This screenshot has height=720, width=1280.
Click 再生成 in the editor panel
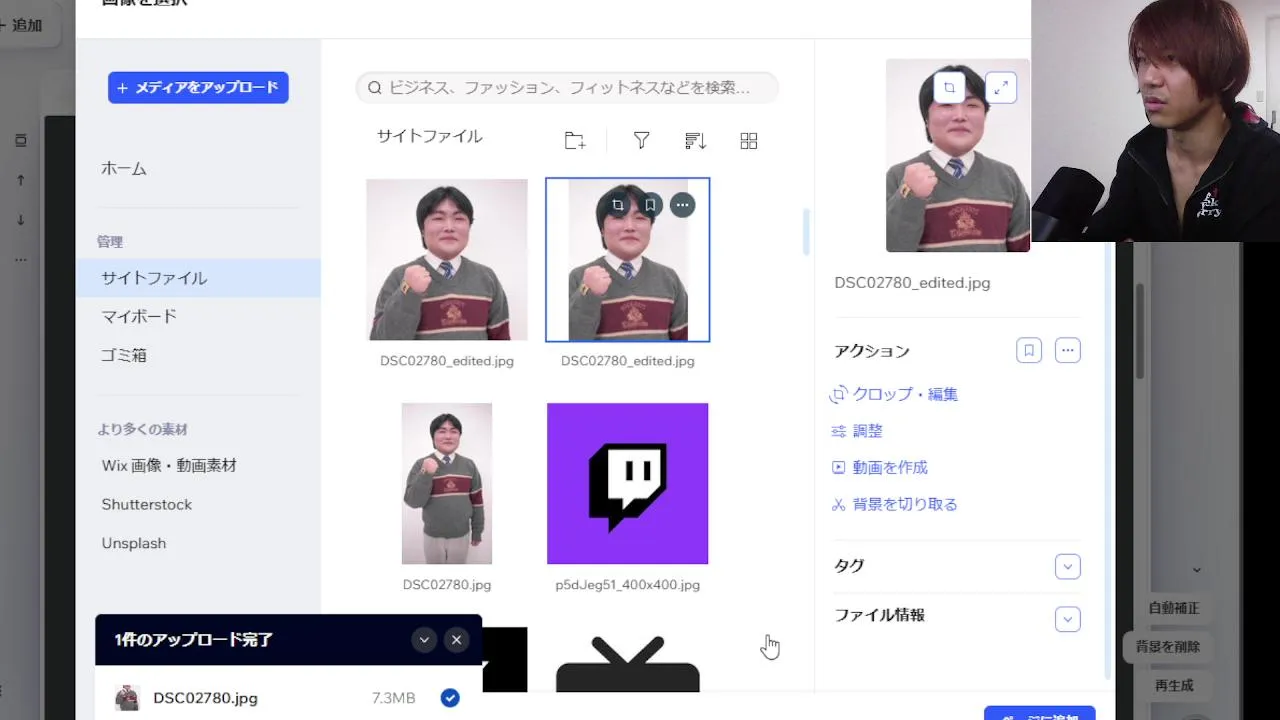coord(1174,686)
